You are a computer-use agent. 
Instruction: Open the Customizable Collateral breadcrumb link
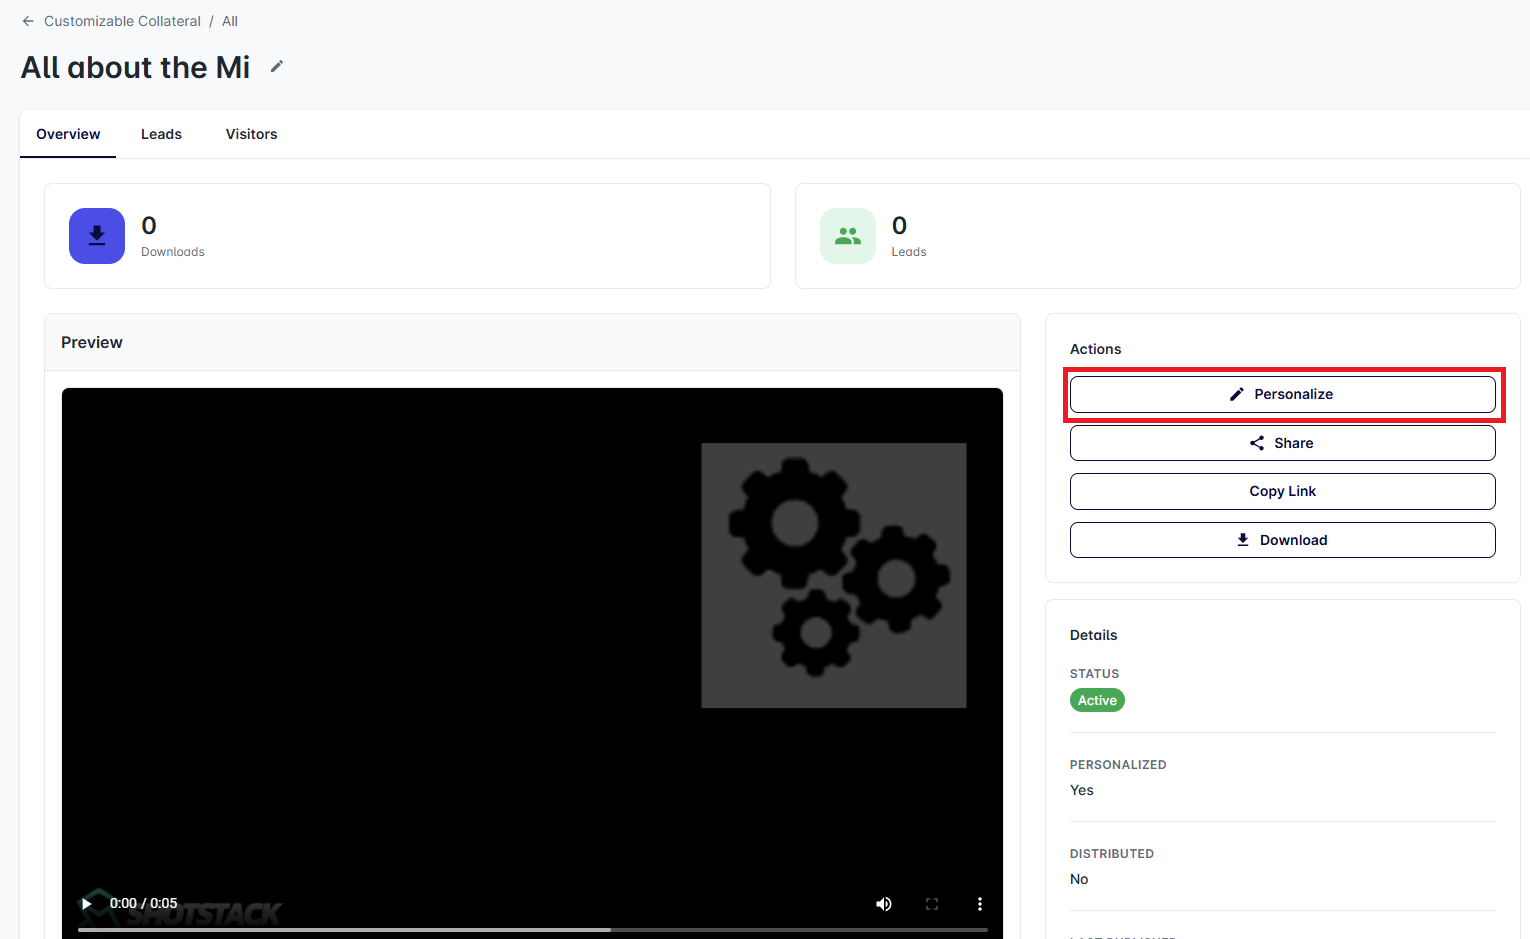122,21
